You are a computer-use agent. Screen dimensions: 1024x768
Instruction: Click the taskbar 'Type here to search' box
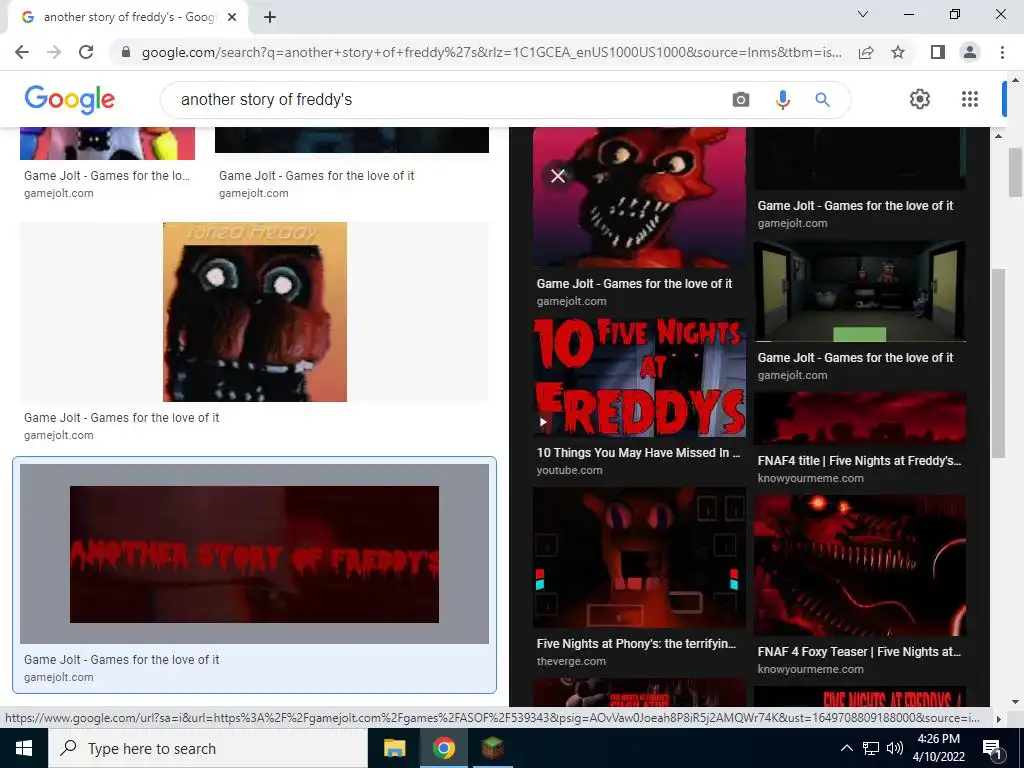coord(208,748)
